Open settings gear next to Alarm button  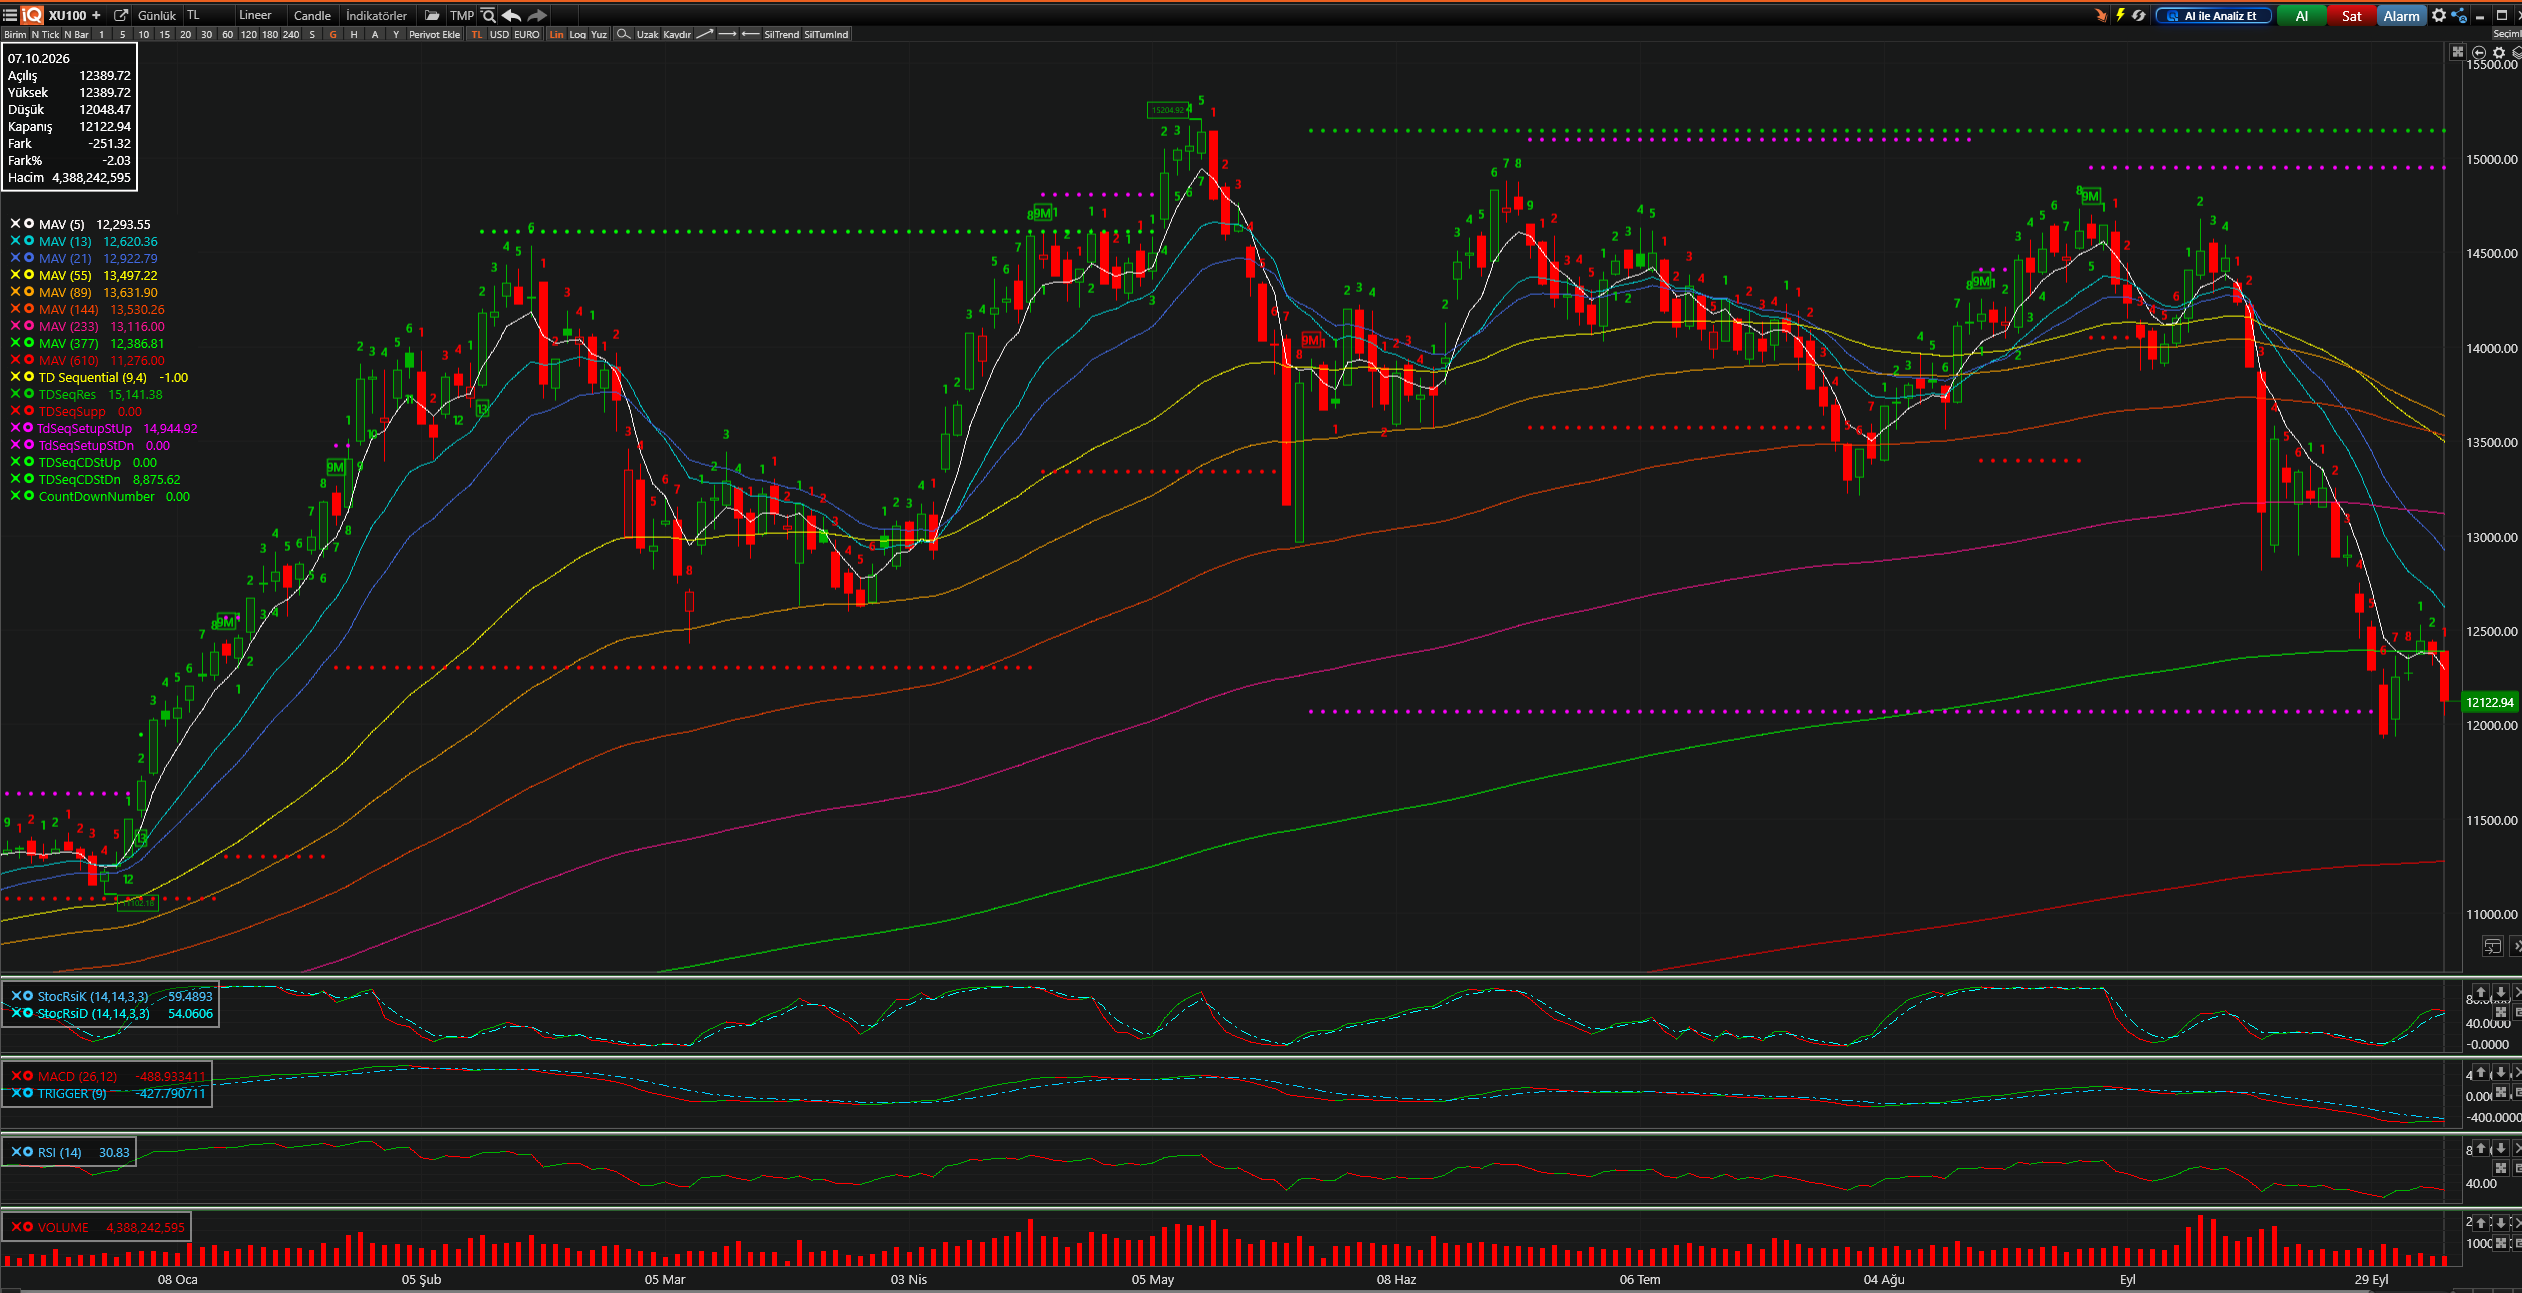tap(2439, 15)
